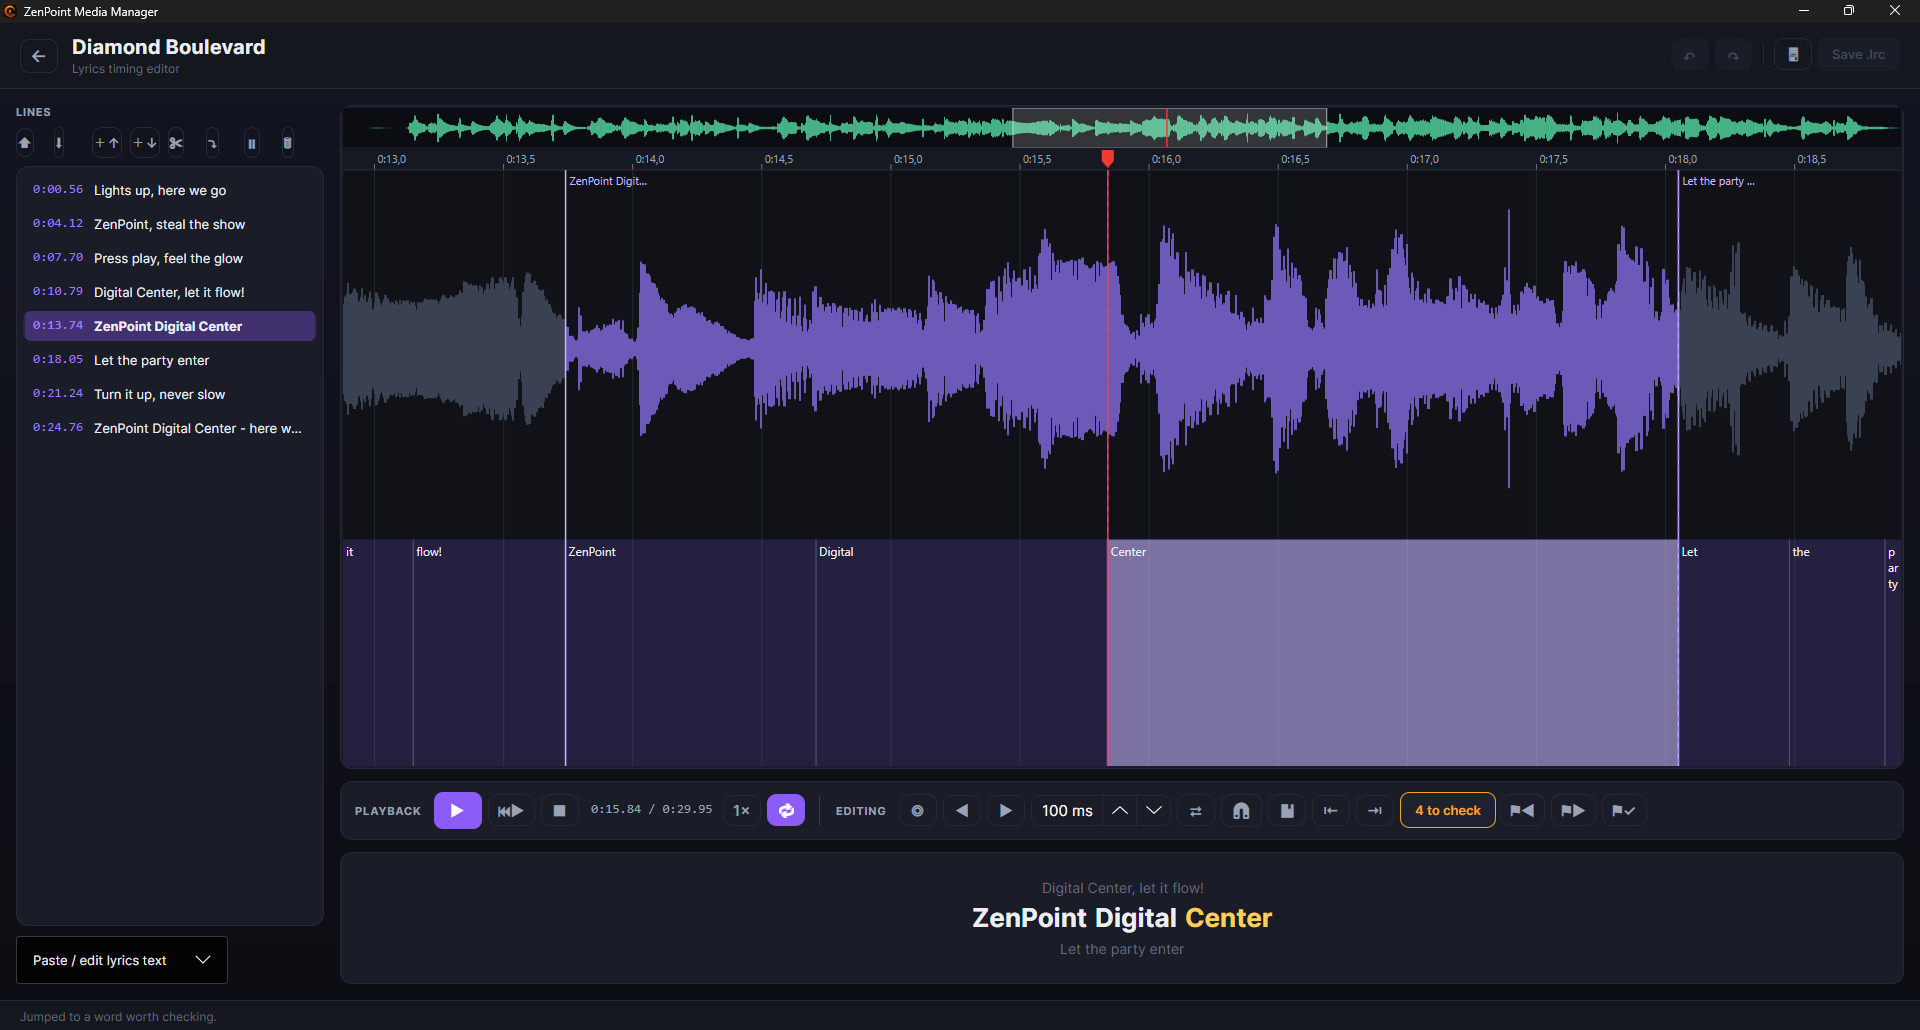Increase the 100 ms step with up chevron
This screenshot has height=1030, width=1920.
[x=1120, y=810]
